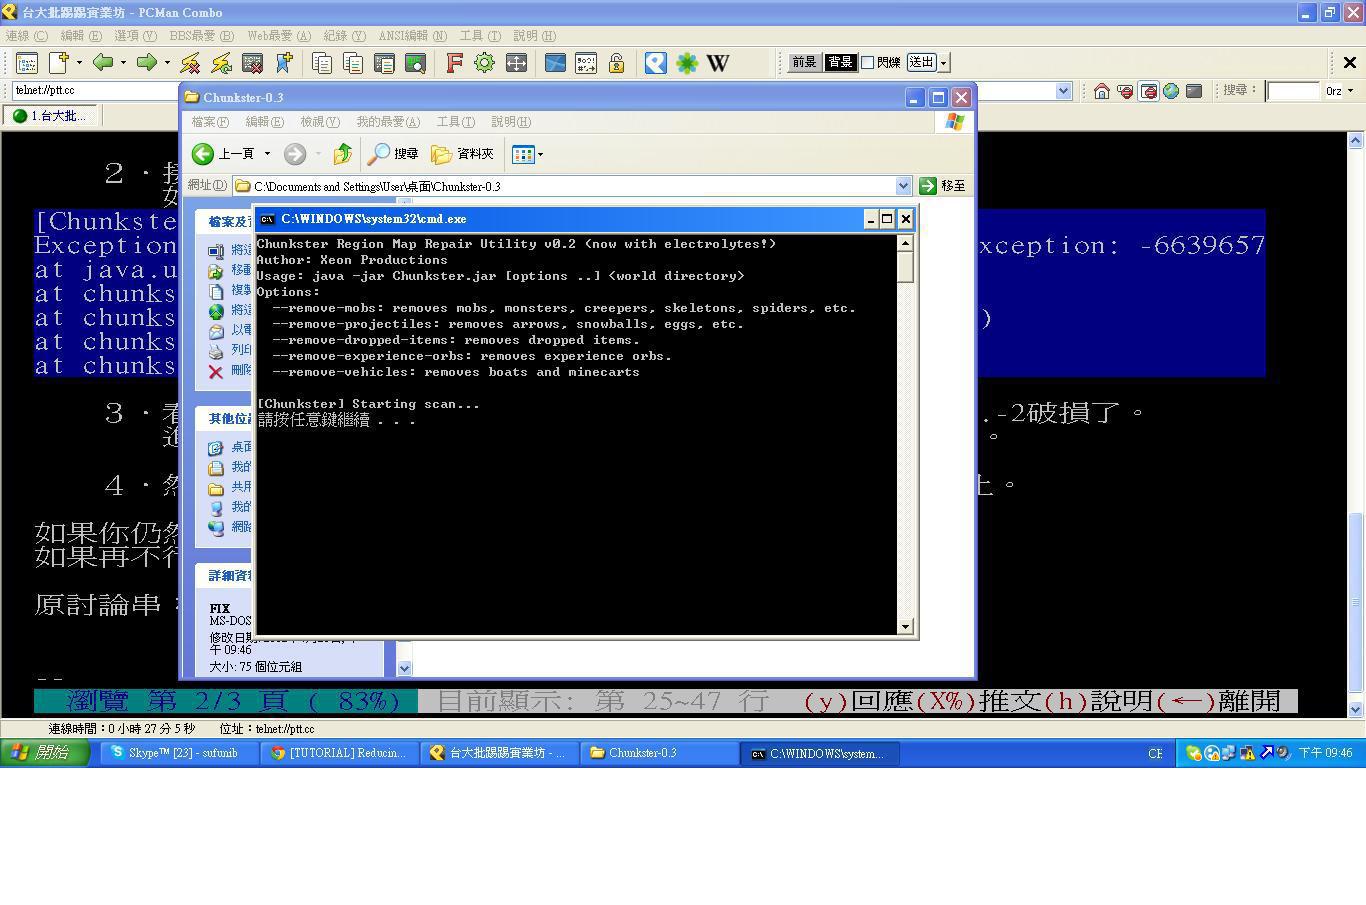Open the 工具 menu in Explorer window

click(454, 122)
